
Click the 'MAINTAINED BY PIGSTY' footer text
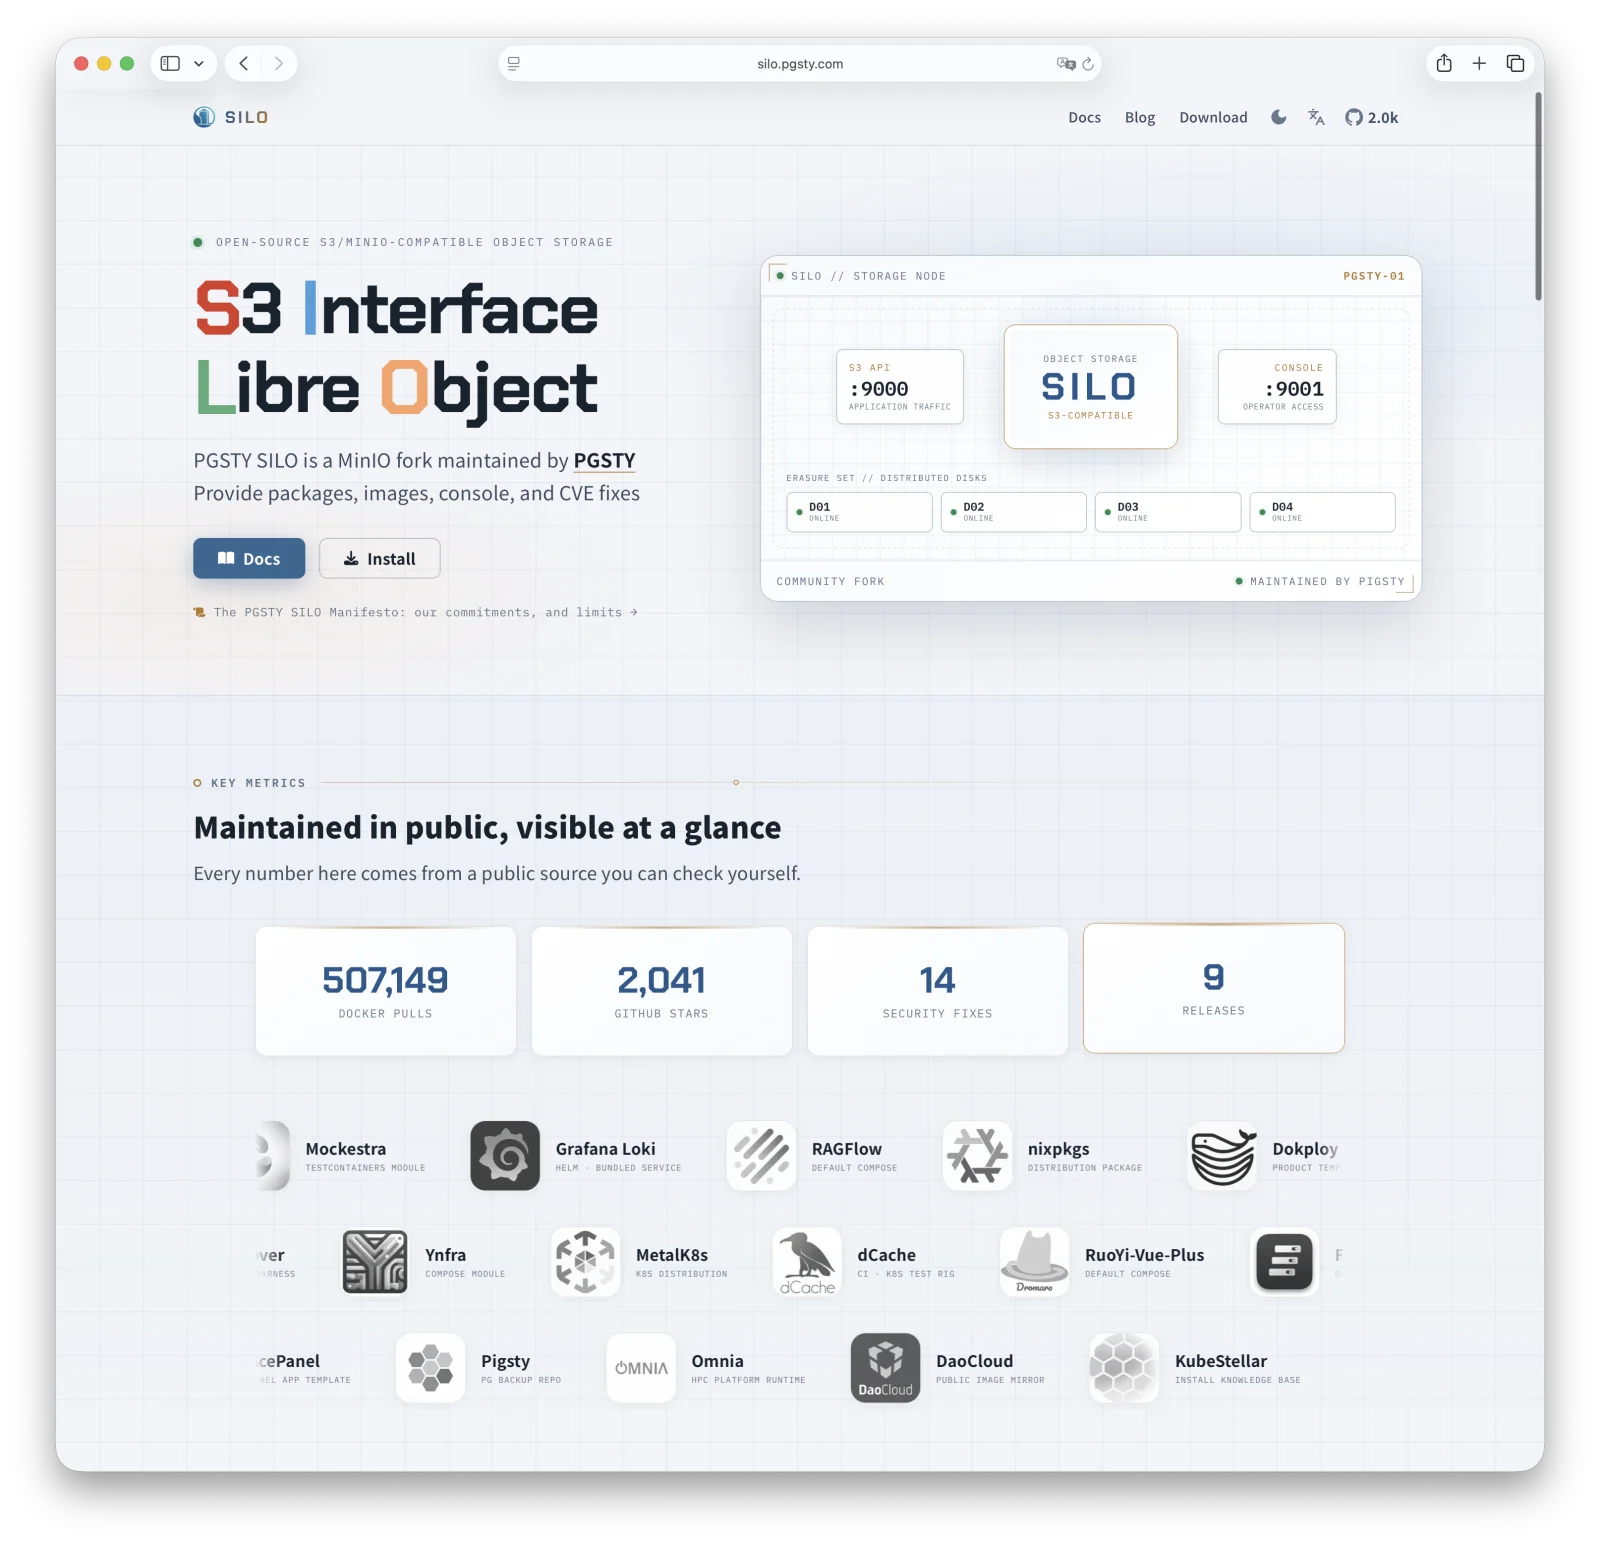coord(1327,581)
